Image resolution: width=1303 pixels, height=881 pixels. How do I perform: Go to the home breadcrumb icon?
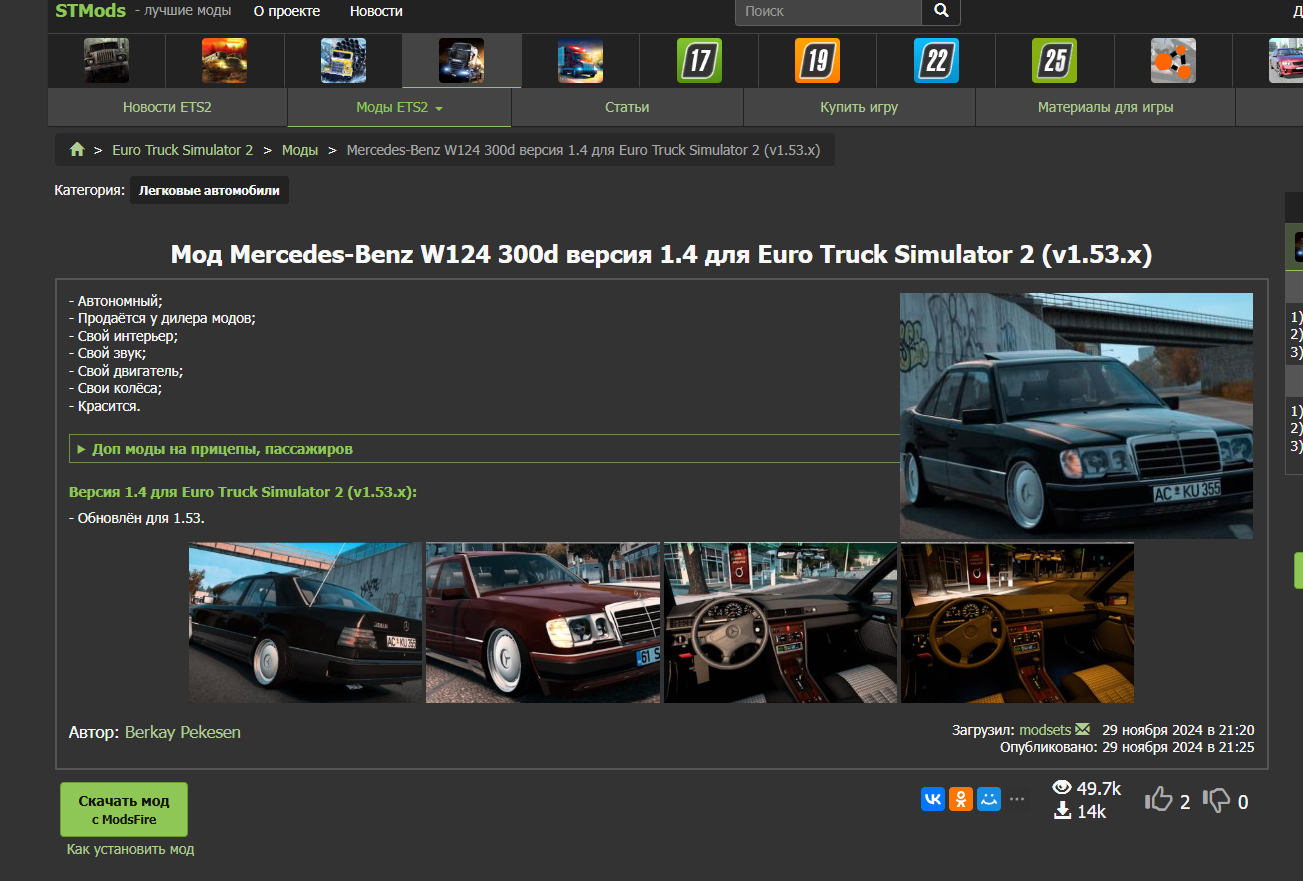point(77,150)
